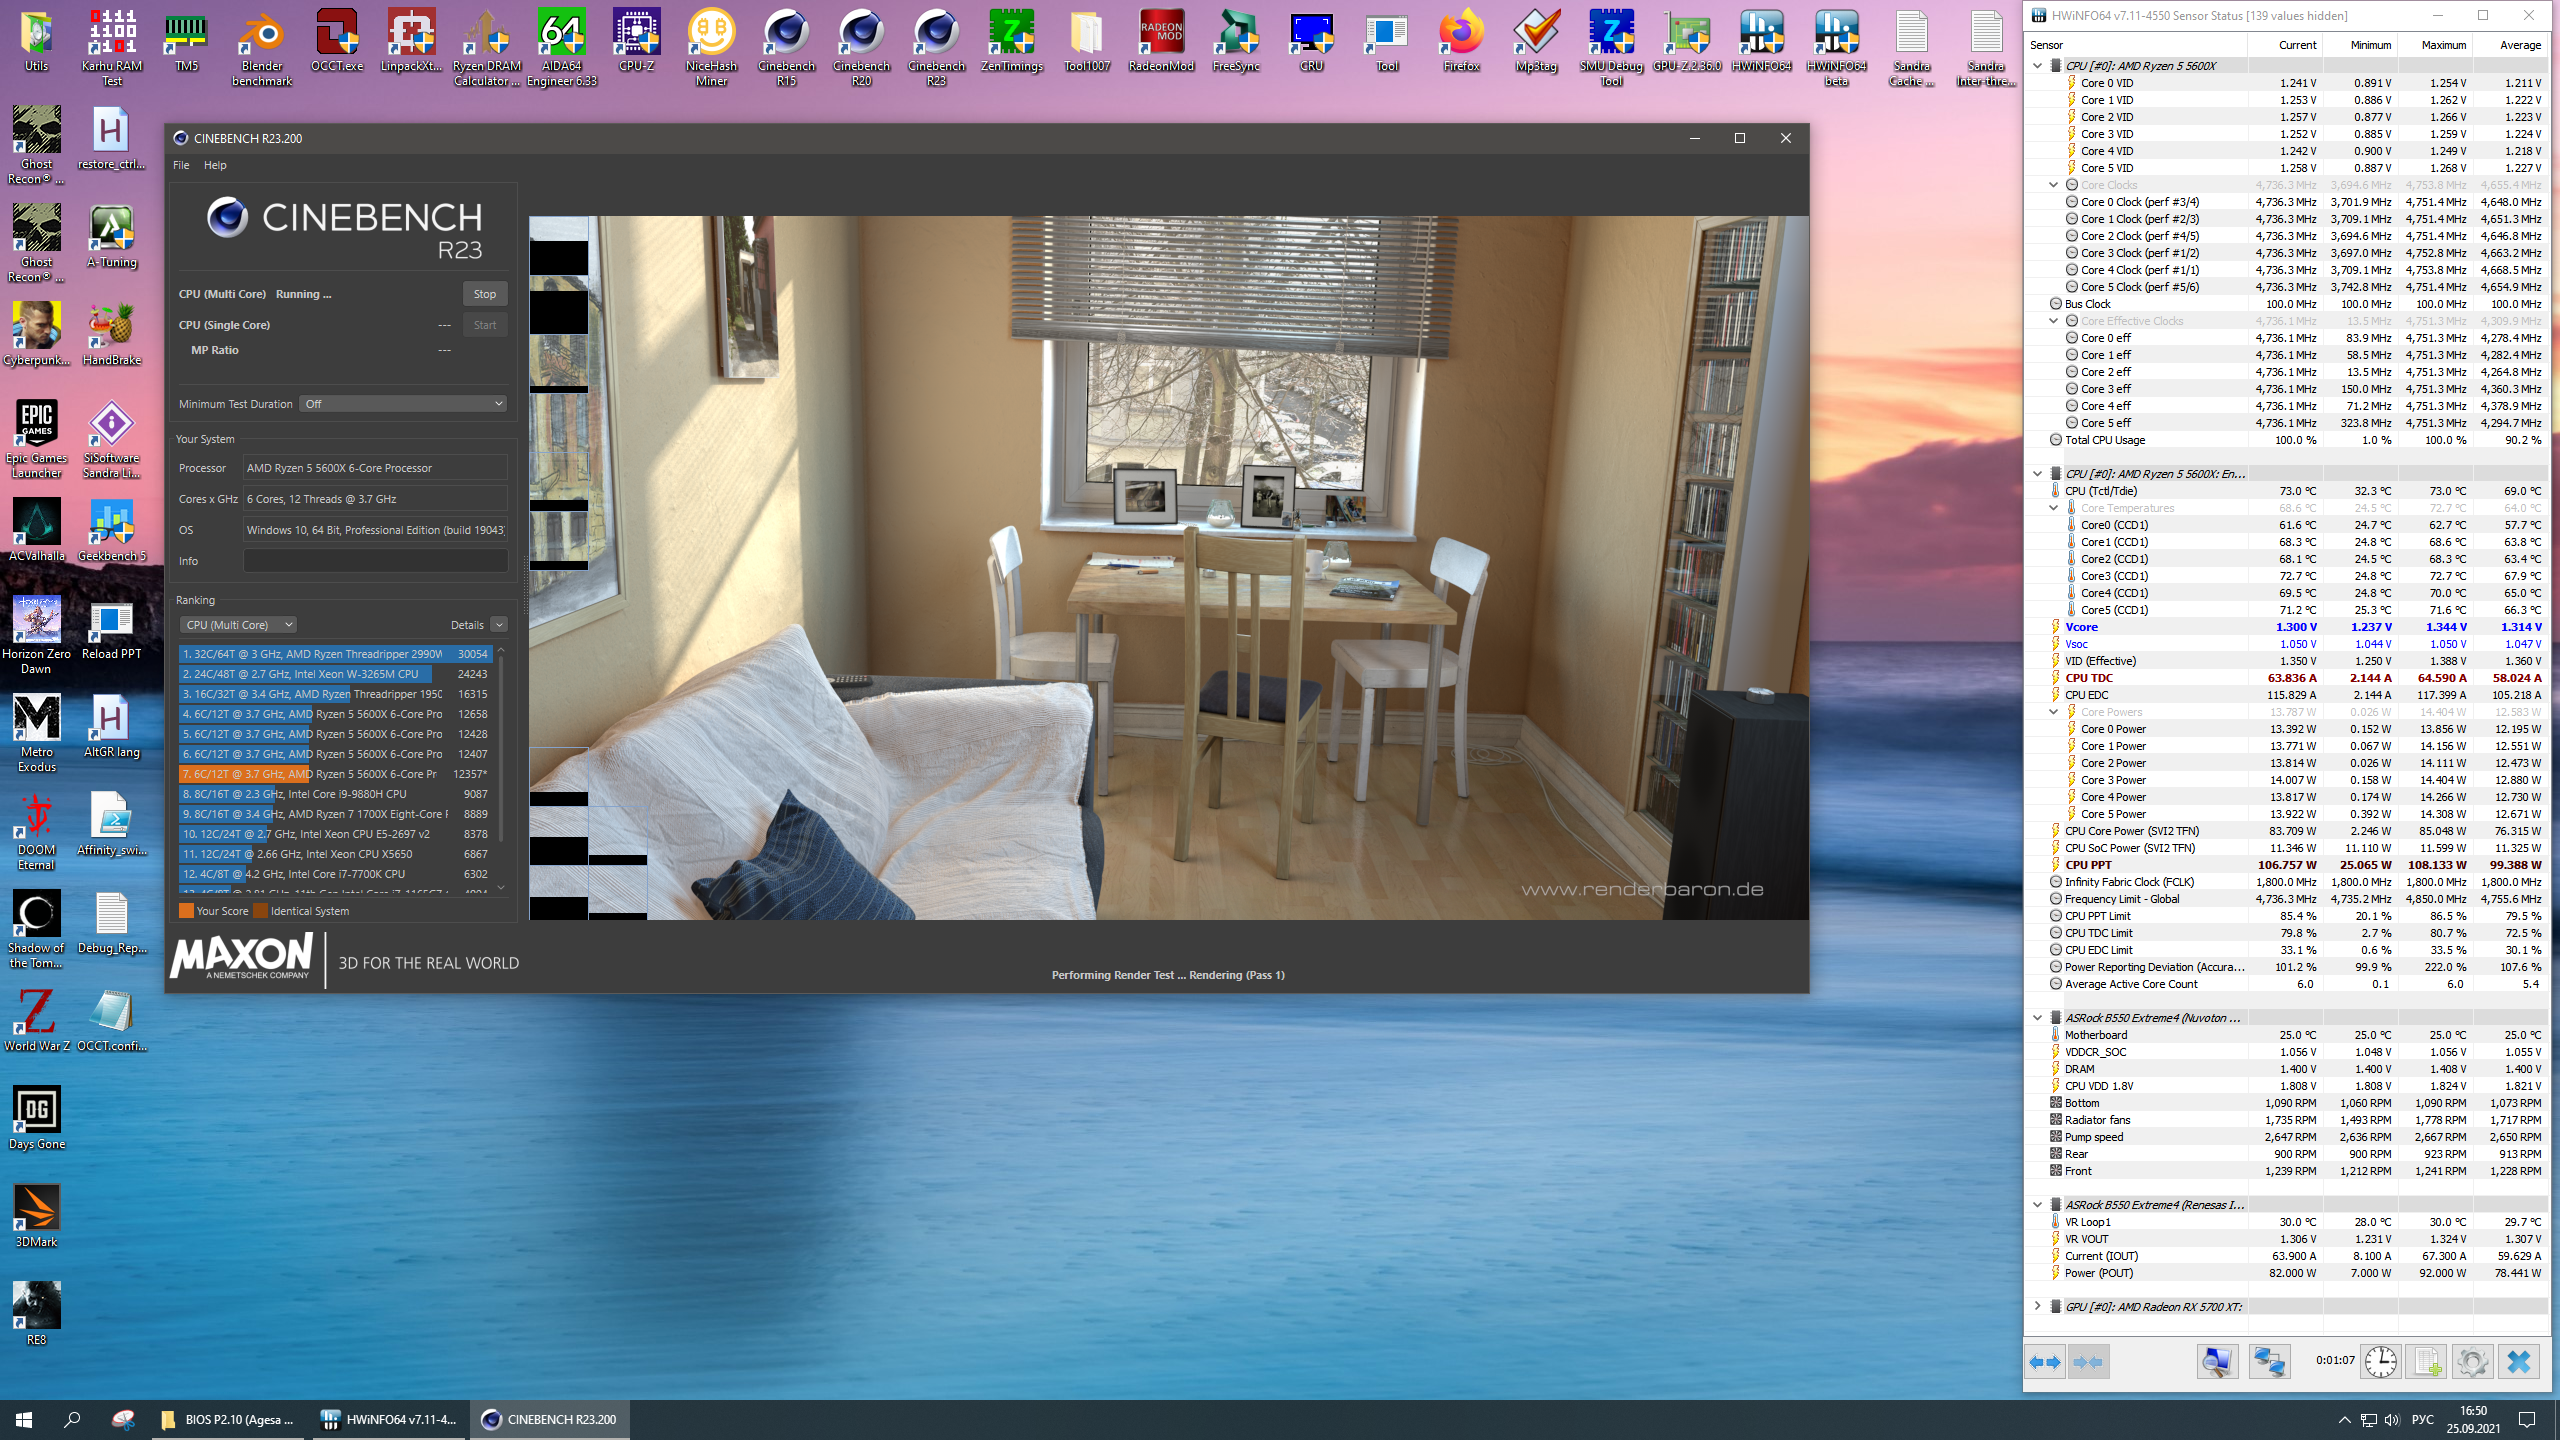2560x1440 pixels.
Task: Open HWiNFO sensor settings gear
Action: [x=2472, y=1362]
